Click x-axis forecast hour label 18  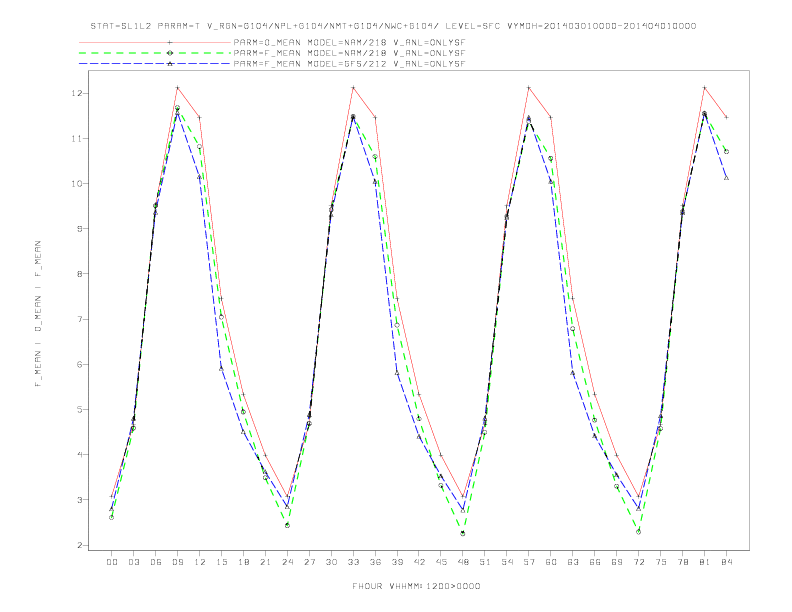(x=243, y=562)
